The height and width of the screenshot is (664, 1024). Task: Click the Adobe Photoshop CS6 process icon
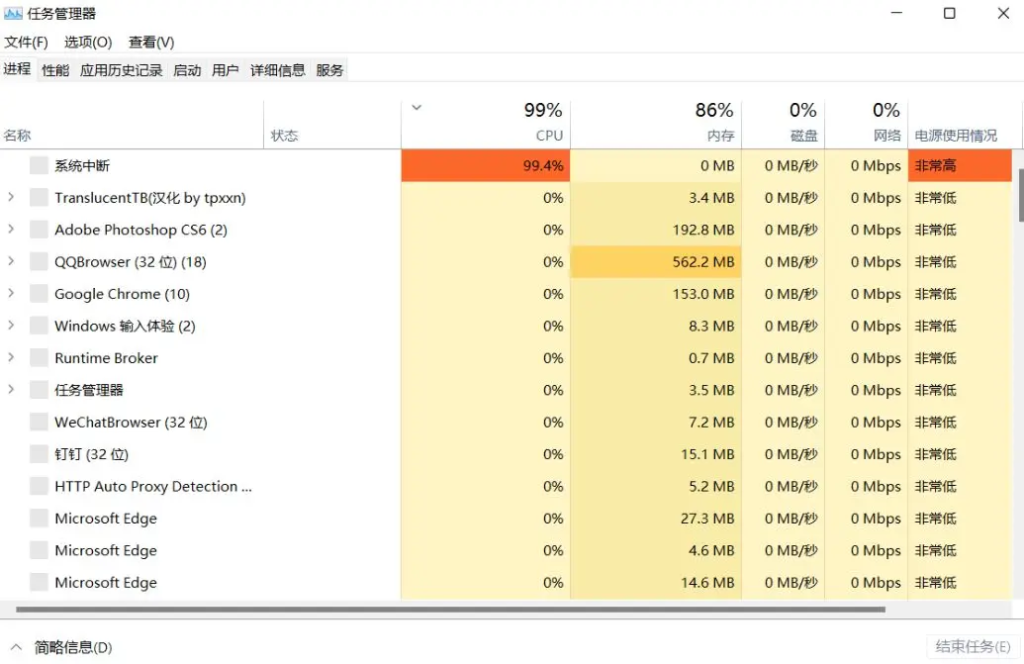39,229
